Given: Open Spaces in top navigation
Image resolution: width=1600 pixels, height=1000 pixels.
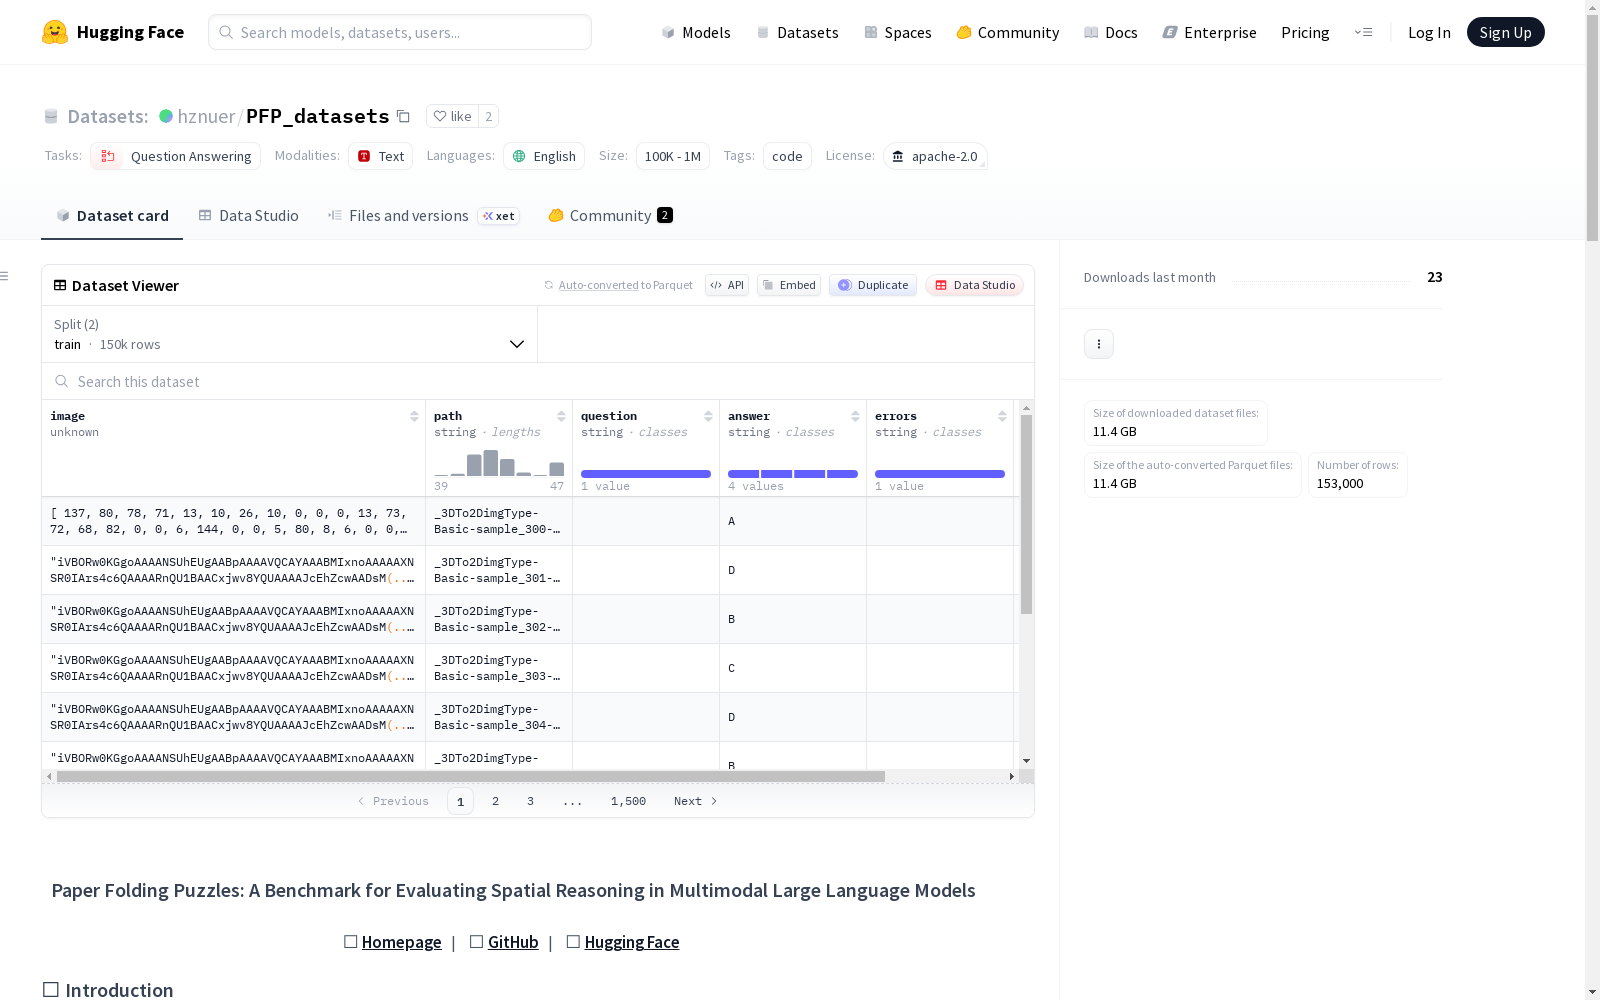Looking at the screenshot, I should 898,32.
